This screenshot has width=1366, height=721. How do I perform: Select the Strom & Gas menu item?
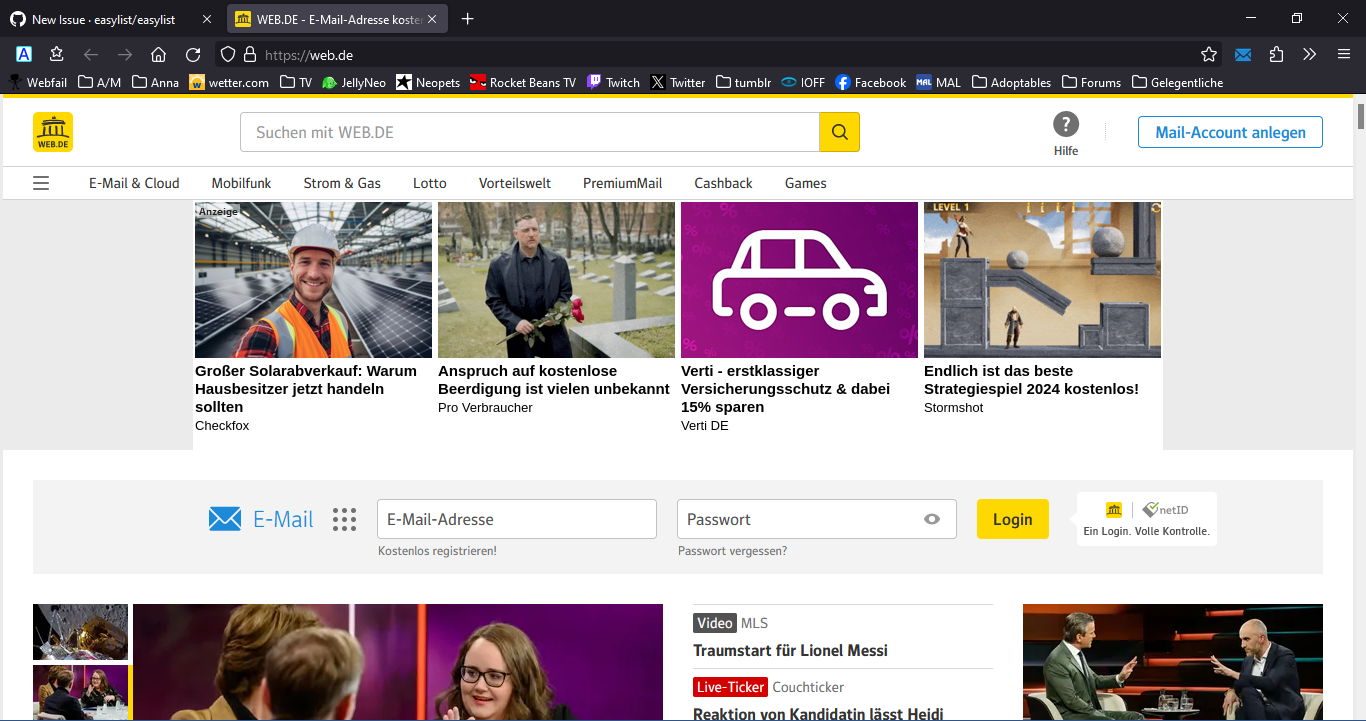[x=342, y=183]
